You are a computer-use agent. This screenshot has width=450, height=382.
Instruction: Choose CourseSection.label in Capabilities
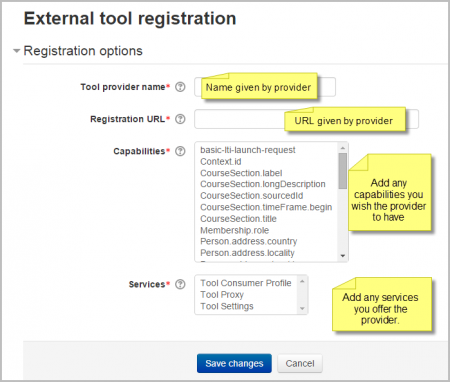tap(241, 173)
